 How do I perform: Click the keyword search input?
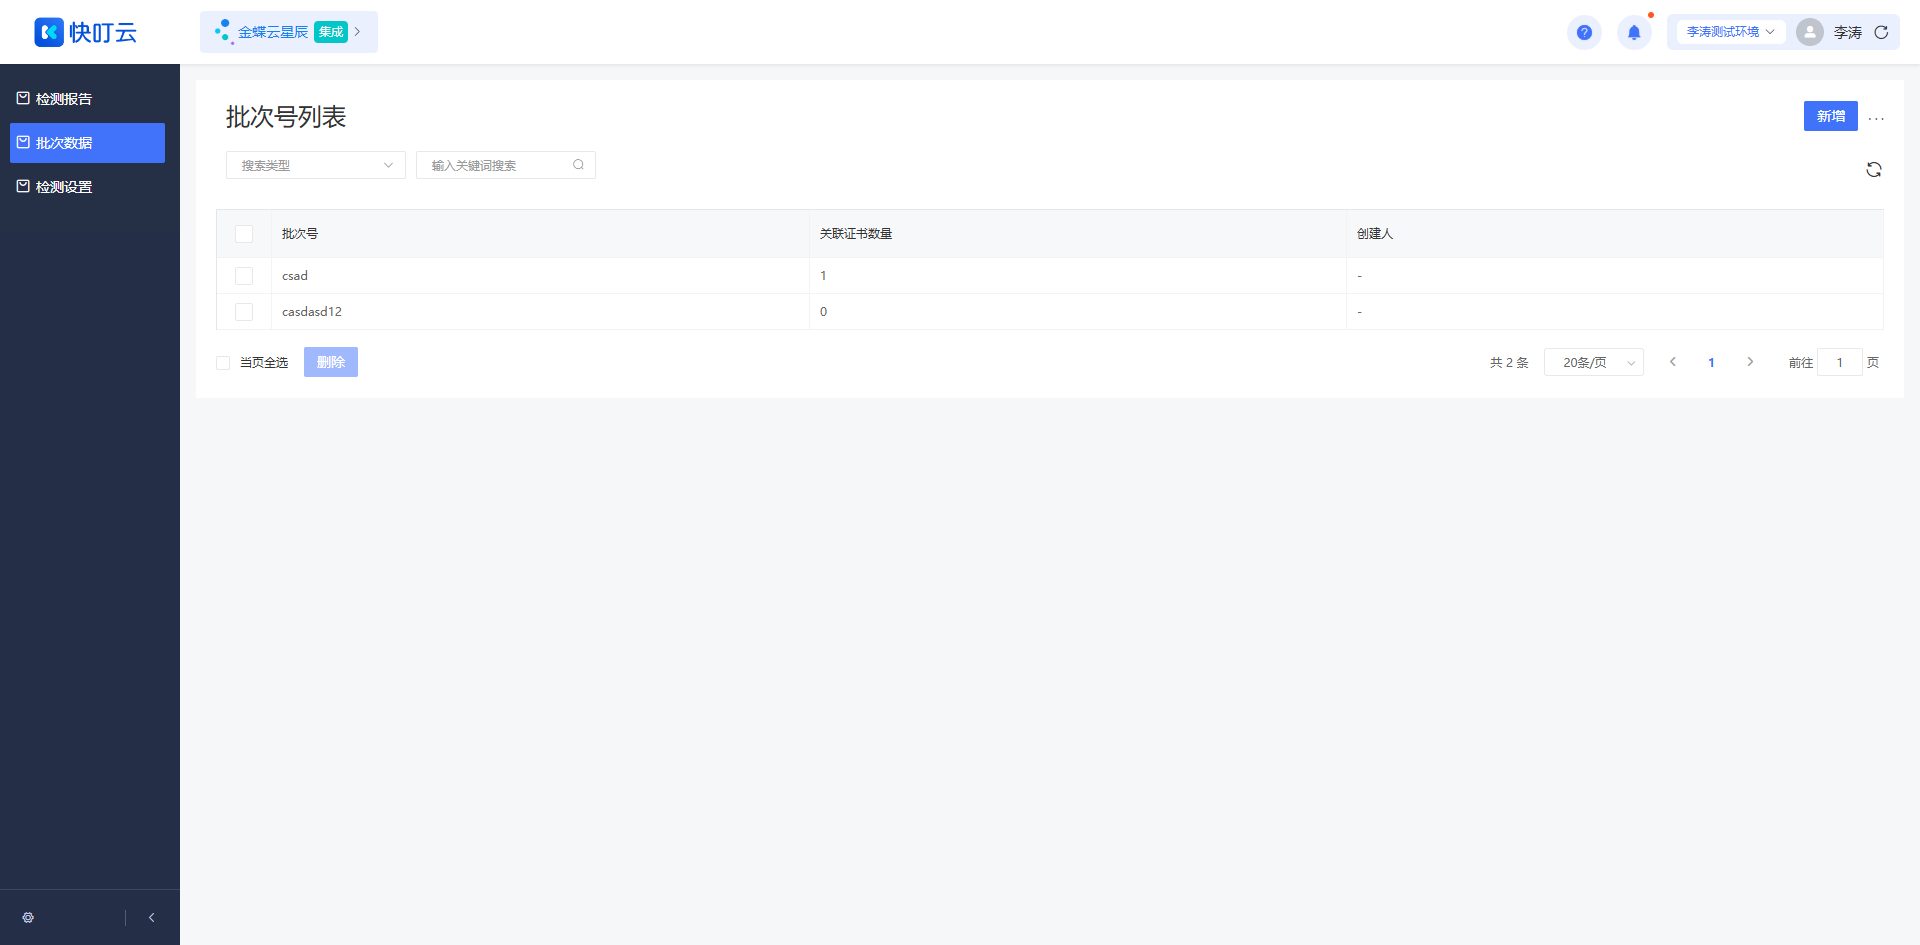pyautogui.click(x=506, y=165)
